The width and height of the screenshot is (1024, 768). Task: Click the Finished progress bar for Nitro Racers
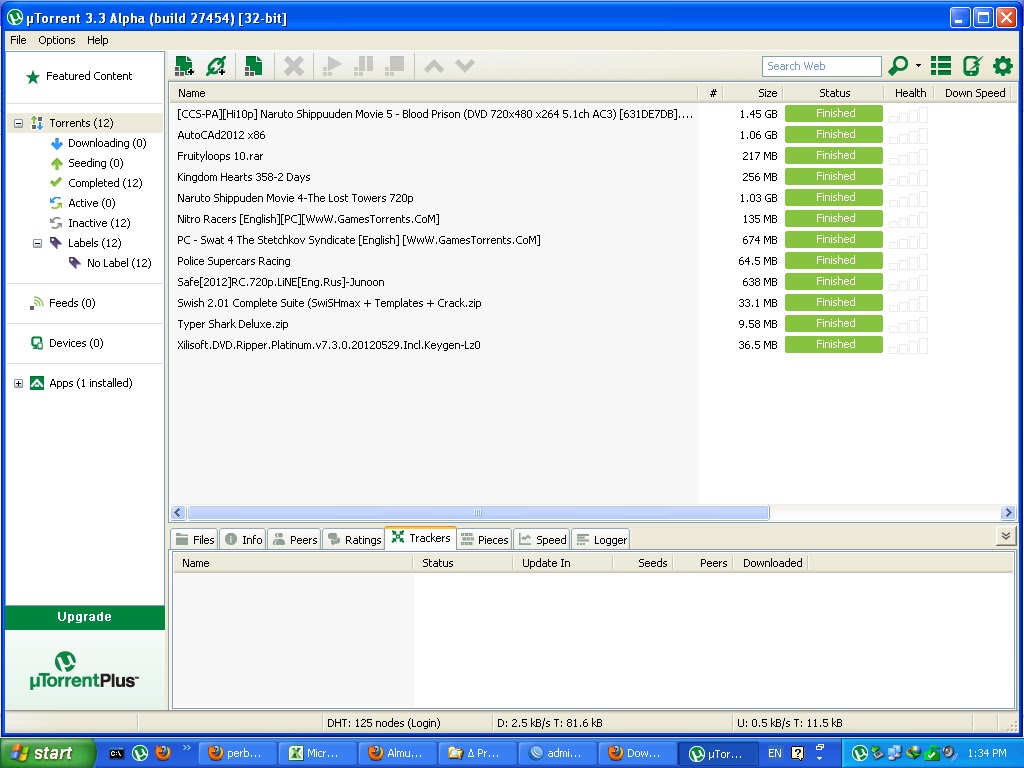tap(834, 218)
